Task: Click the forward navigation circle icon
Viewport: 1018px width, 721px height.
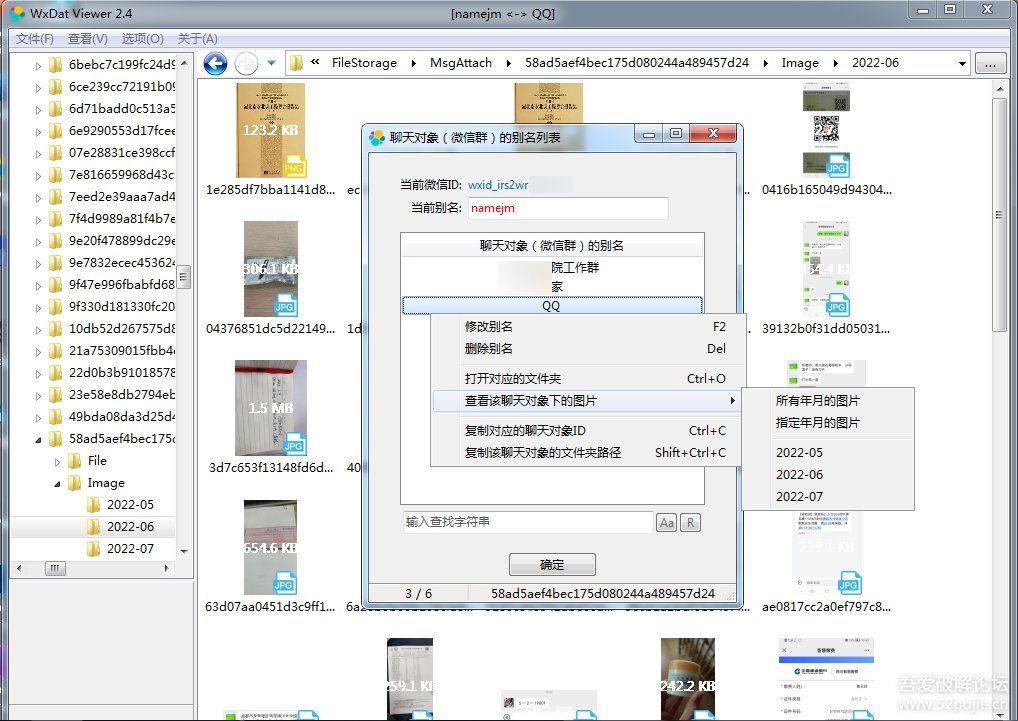Action: pos(245,62)
